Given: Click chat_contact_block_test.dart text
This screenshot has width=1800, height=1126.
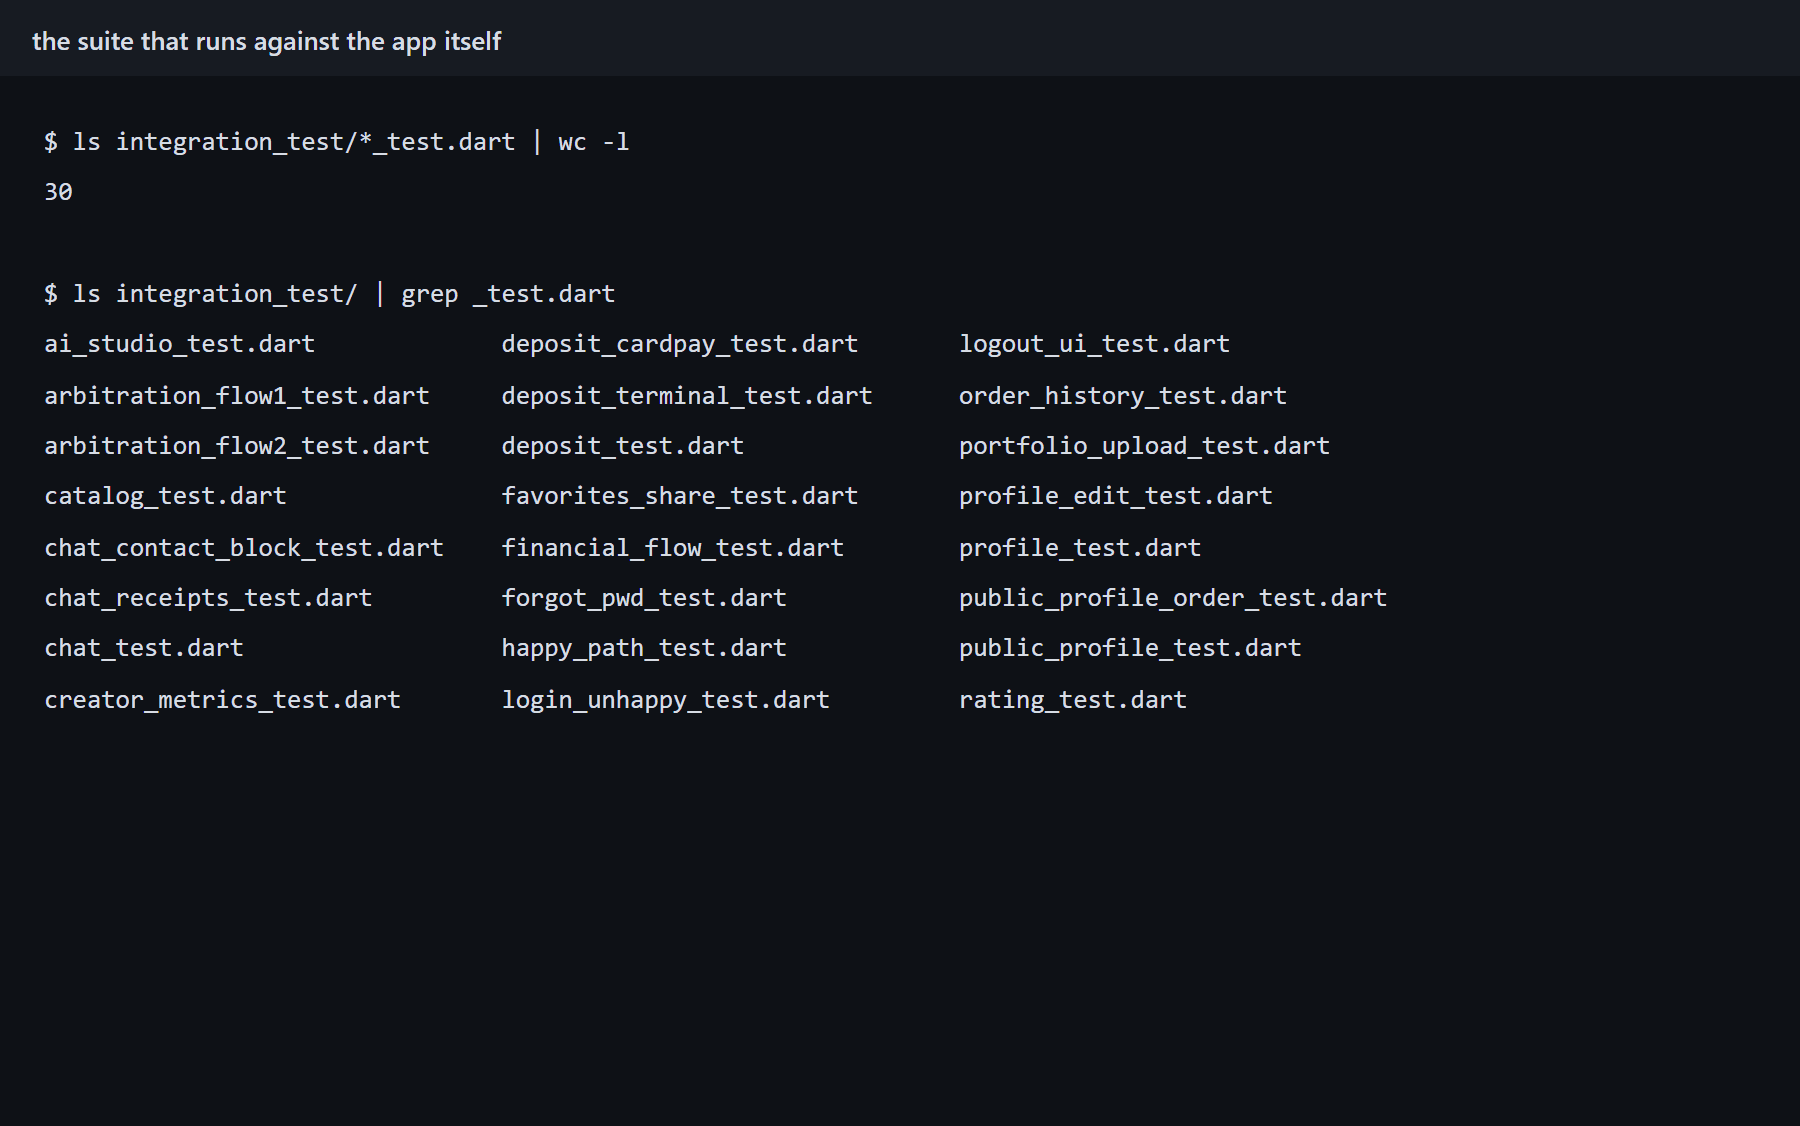Looking at the screenshot, I should [x=244, y=548].
